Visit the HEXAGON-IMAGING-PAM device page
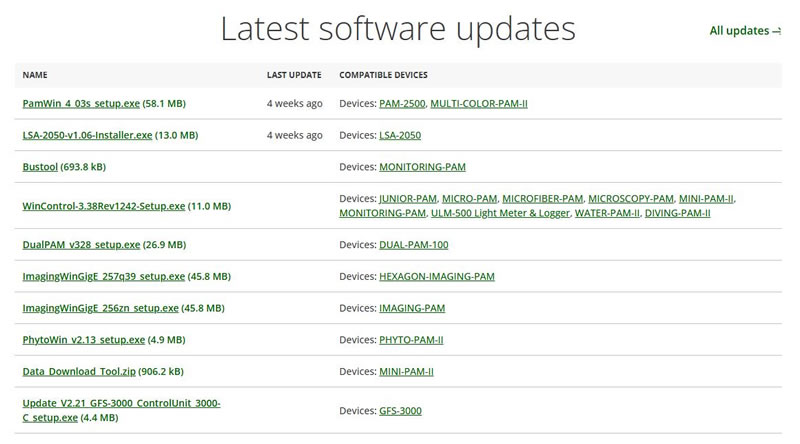This screenshot has height=444, width=800. coord(437,276)
